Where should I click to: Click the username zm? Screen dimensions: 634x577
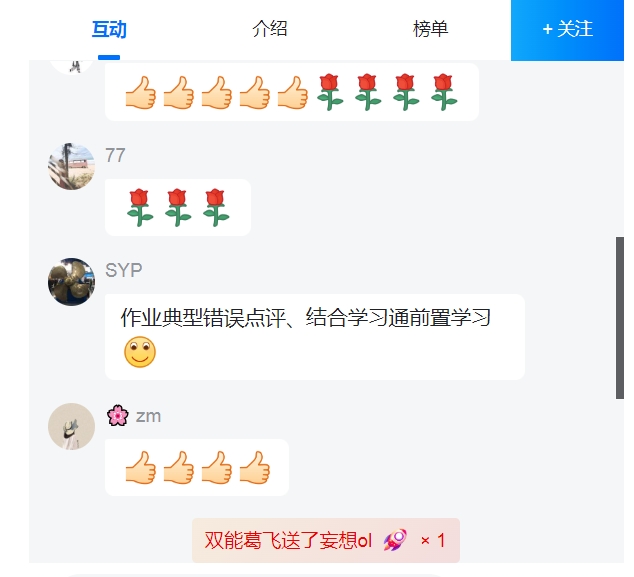coord(148,416)
